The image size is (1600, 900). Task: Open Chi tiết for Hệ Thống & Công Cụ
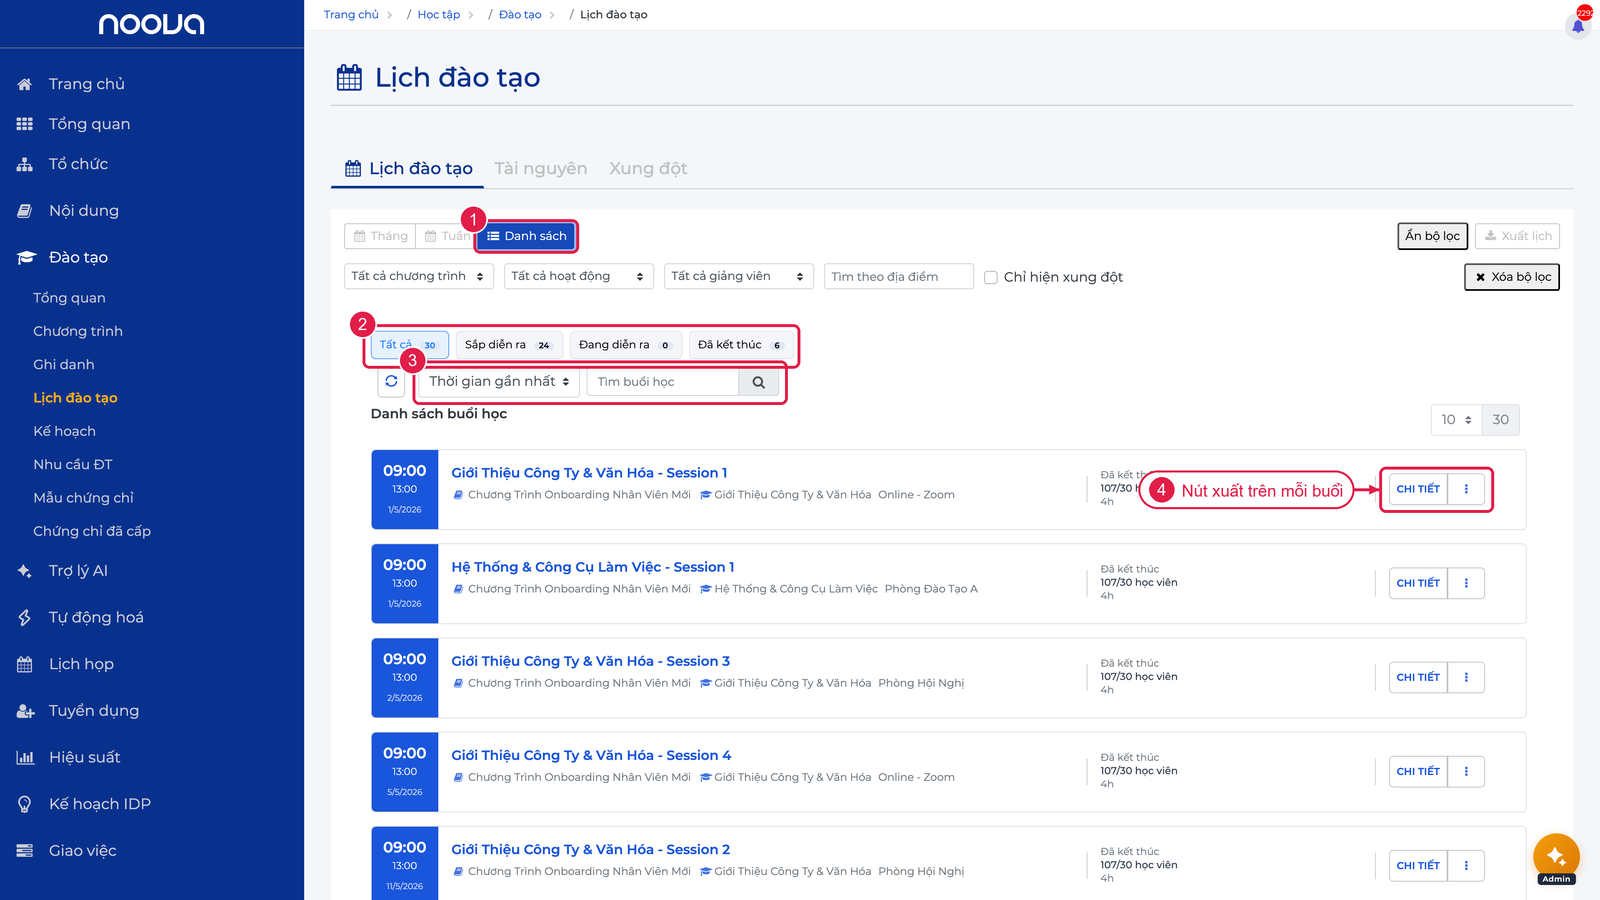click(1418, 583)
